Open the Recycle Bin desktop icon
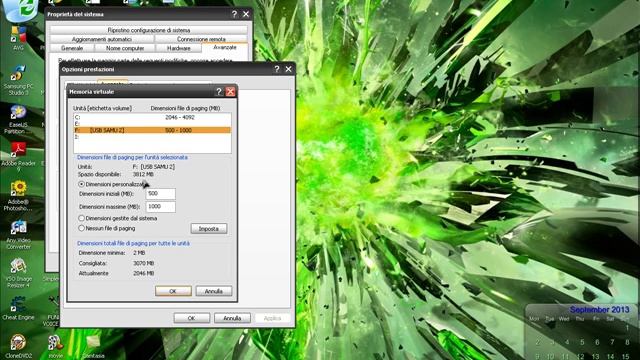 (x=21, y=10)
